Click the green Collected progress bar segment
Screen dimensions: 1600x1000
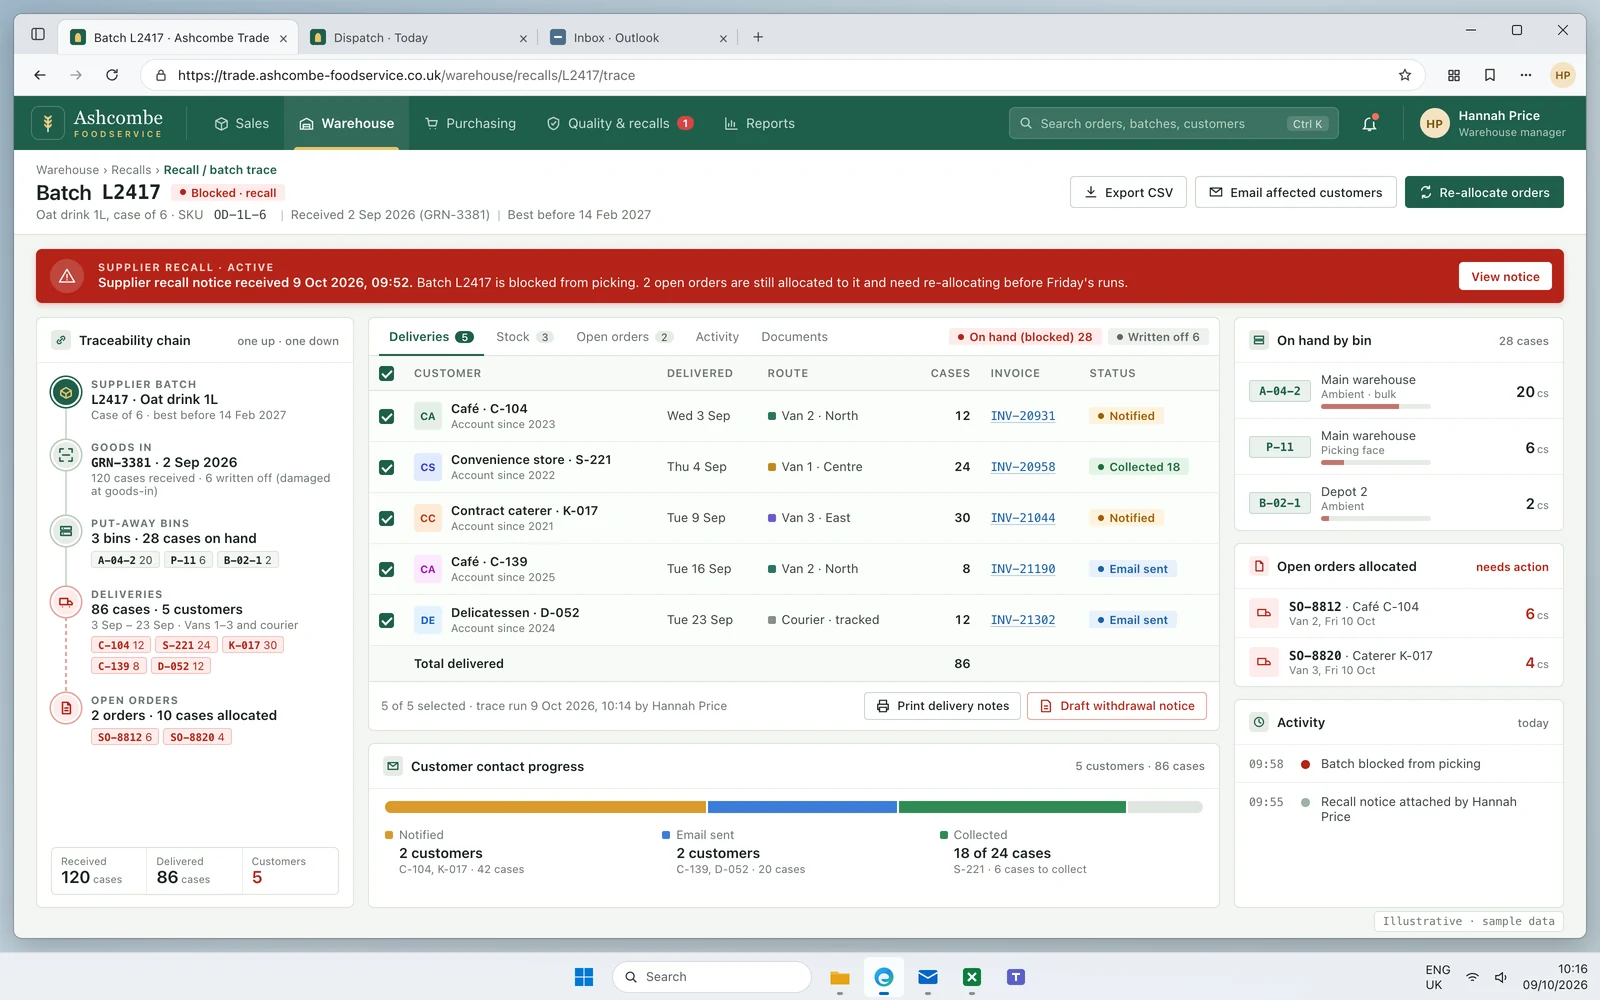click(1012, 807)
